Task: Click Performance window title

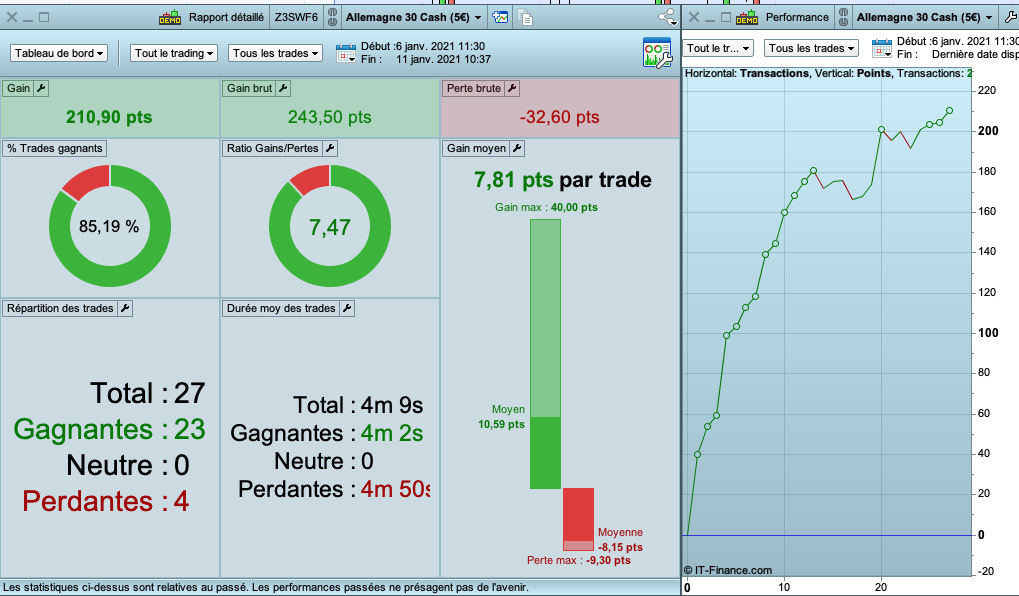Action: pos(797,18)
